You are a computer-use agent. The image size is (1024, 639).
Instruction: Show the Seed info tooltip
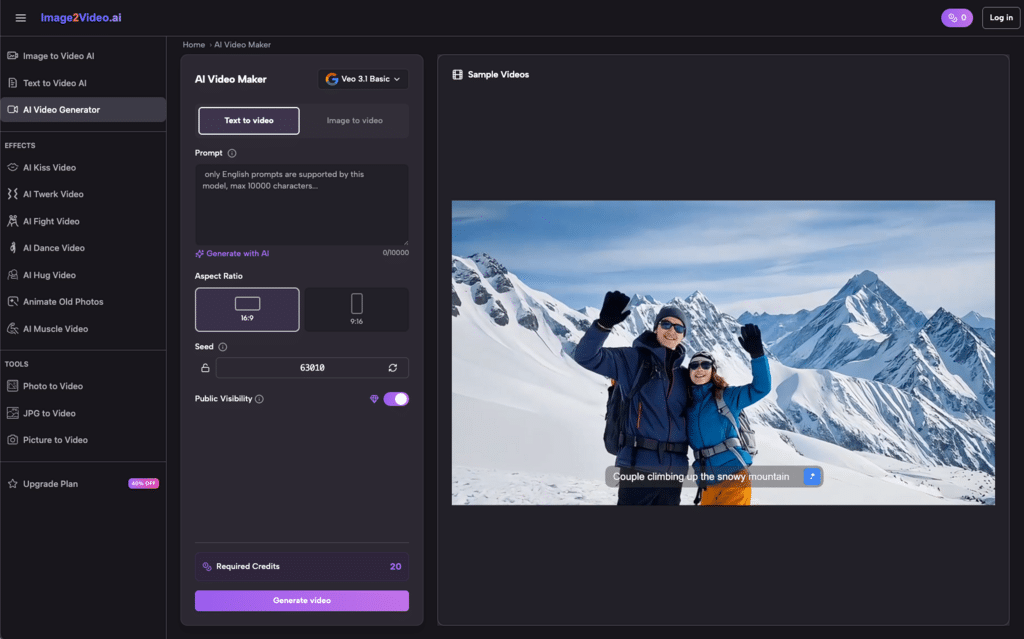pyautogui.click(x=223, y=345)
